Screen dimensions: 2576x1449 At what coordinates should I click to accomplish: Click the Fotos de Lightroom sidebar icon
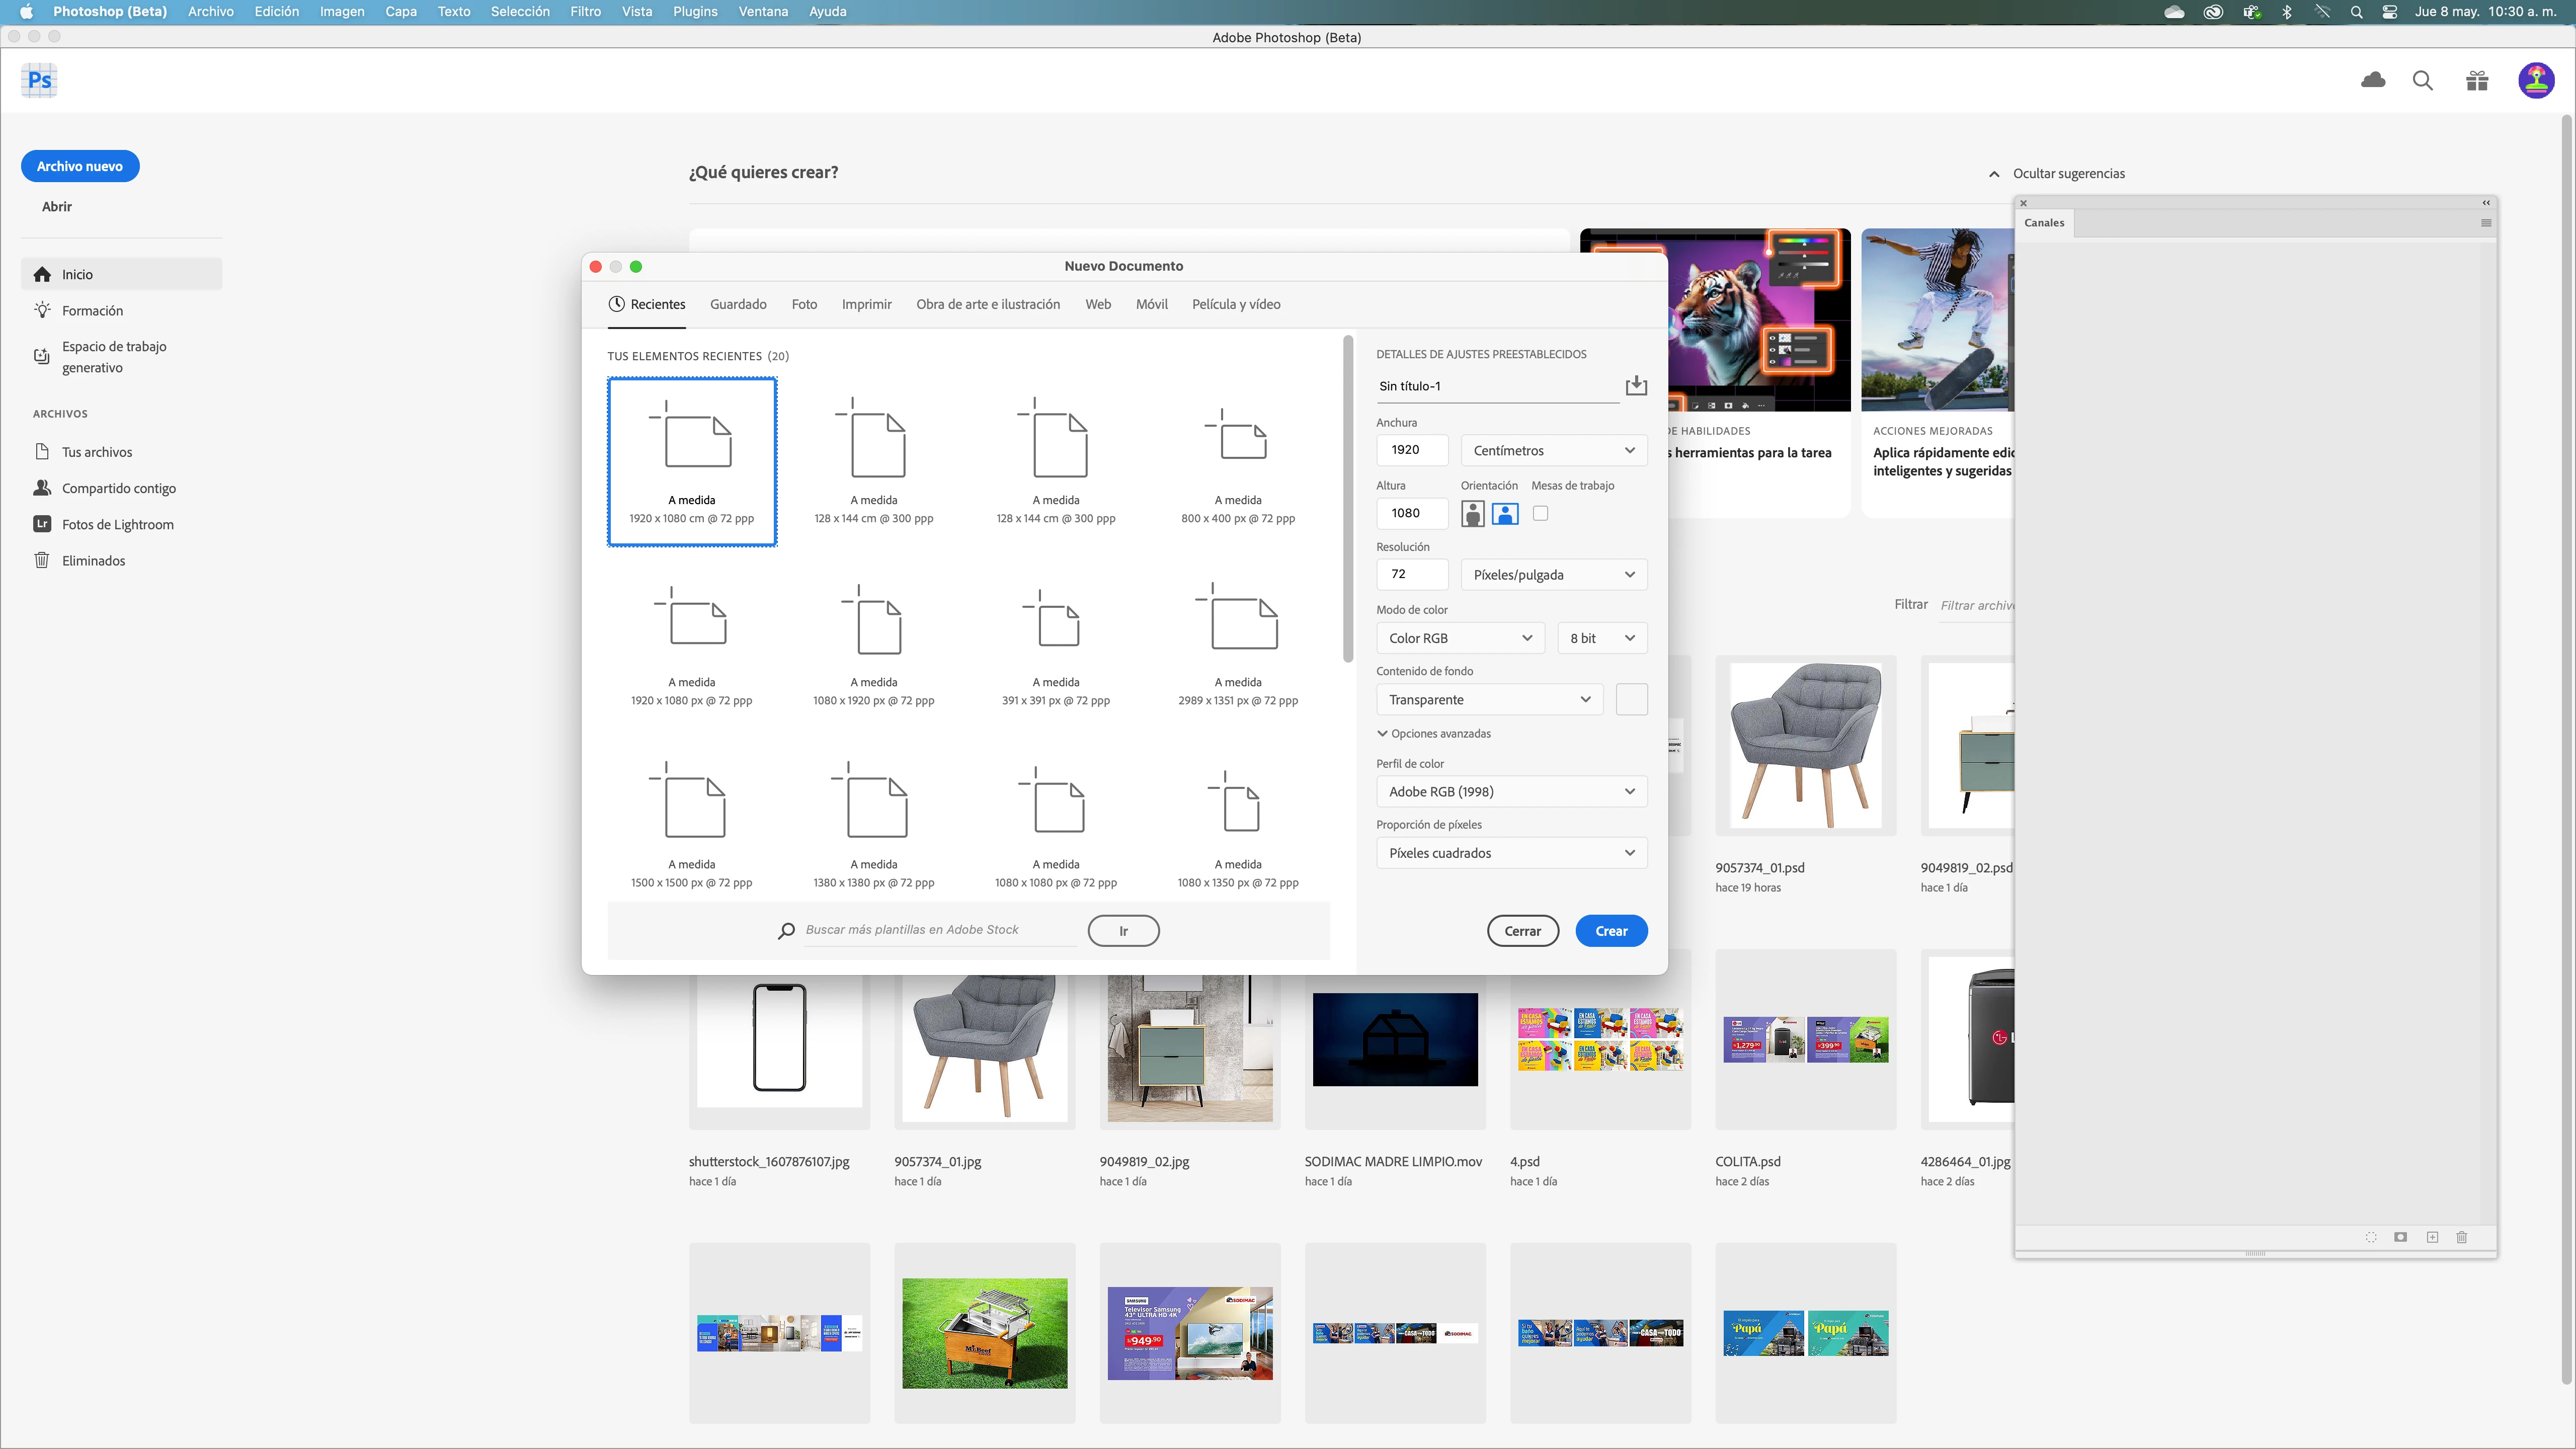(42, 524)
